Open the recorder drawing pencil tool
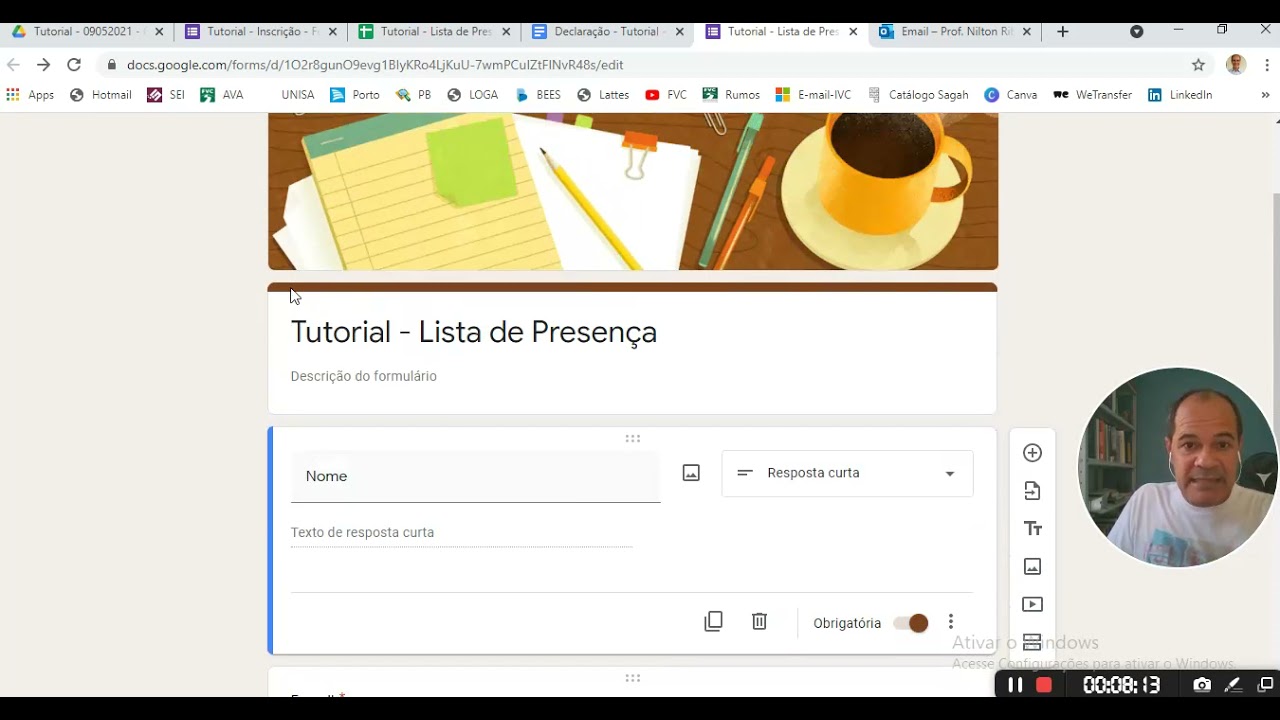This screenshot has height=720, width=1280. coord(1234,685)
